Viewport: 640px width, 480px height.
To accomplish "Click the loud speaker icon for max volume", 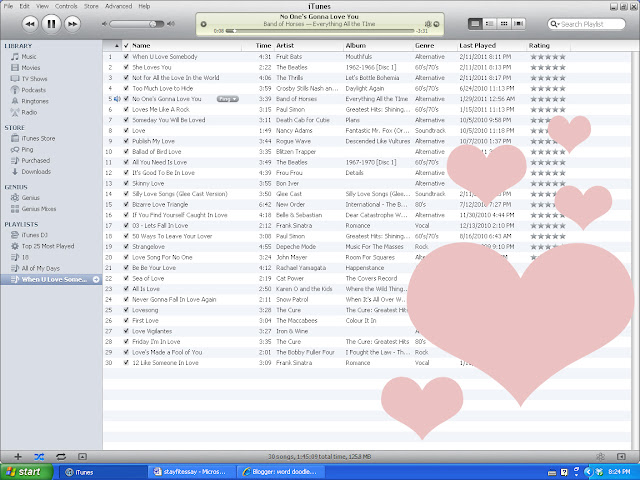I will click(x=171, y=24).
